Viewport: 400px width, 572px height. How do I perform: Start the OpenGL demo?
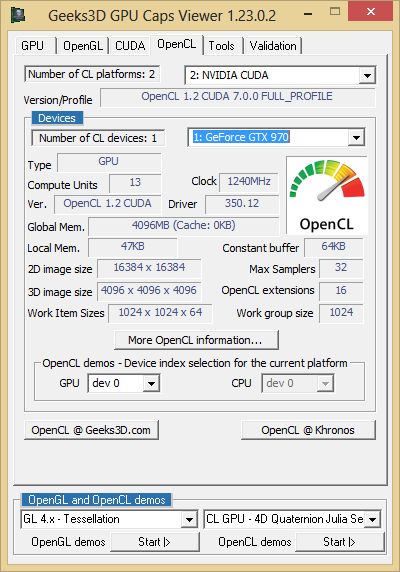pyautogui.click(x=155, y=542)
